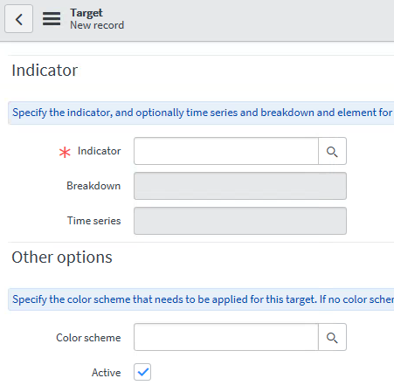Click the Indicator field label
This screenshot has height=384, width=398.
(x=99, y=151)
